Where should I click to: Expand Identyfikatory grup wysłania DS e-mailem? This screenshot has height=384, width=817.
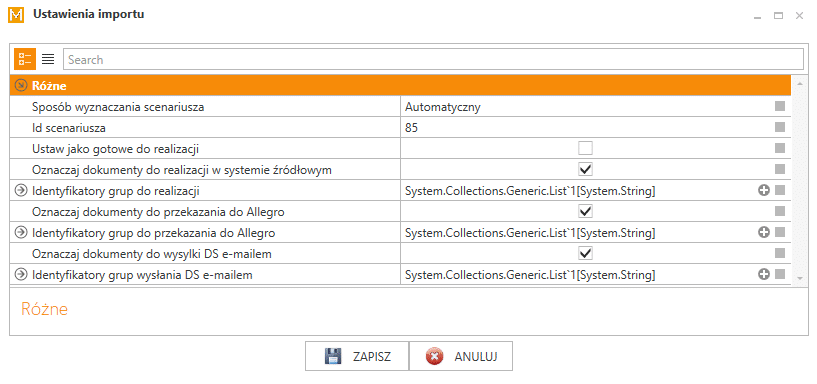click(x=20, y=275)
